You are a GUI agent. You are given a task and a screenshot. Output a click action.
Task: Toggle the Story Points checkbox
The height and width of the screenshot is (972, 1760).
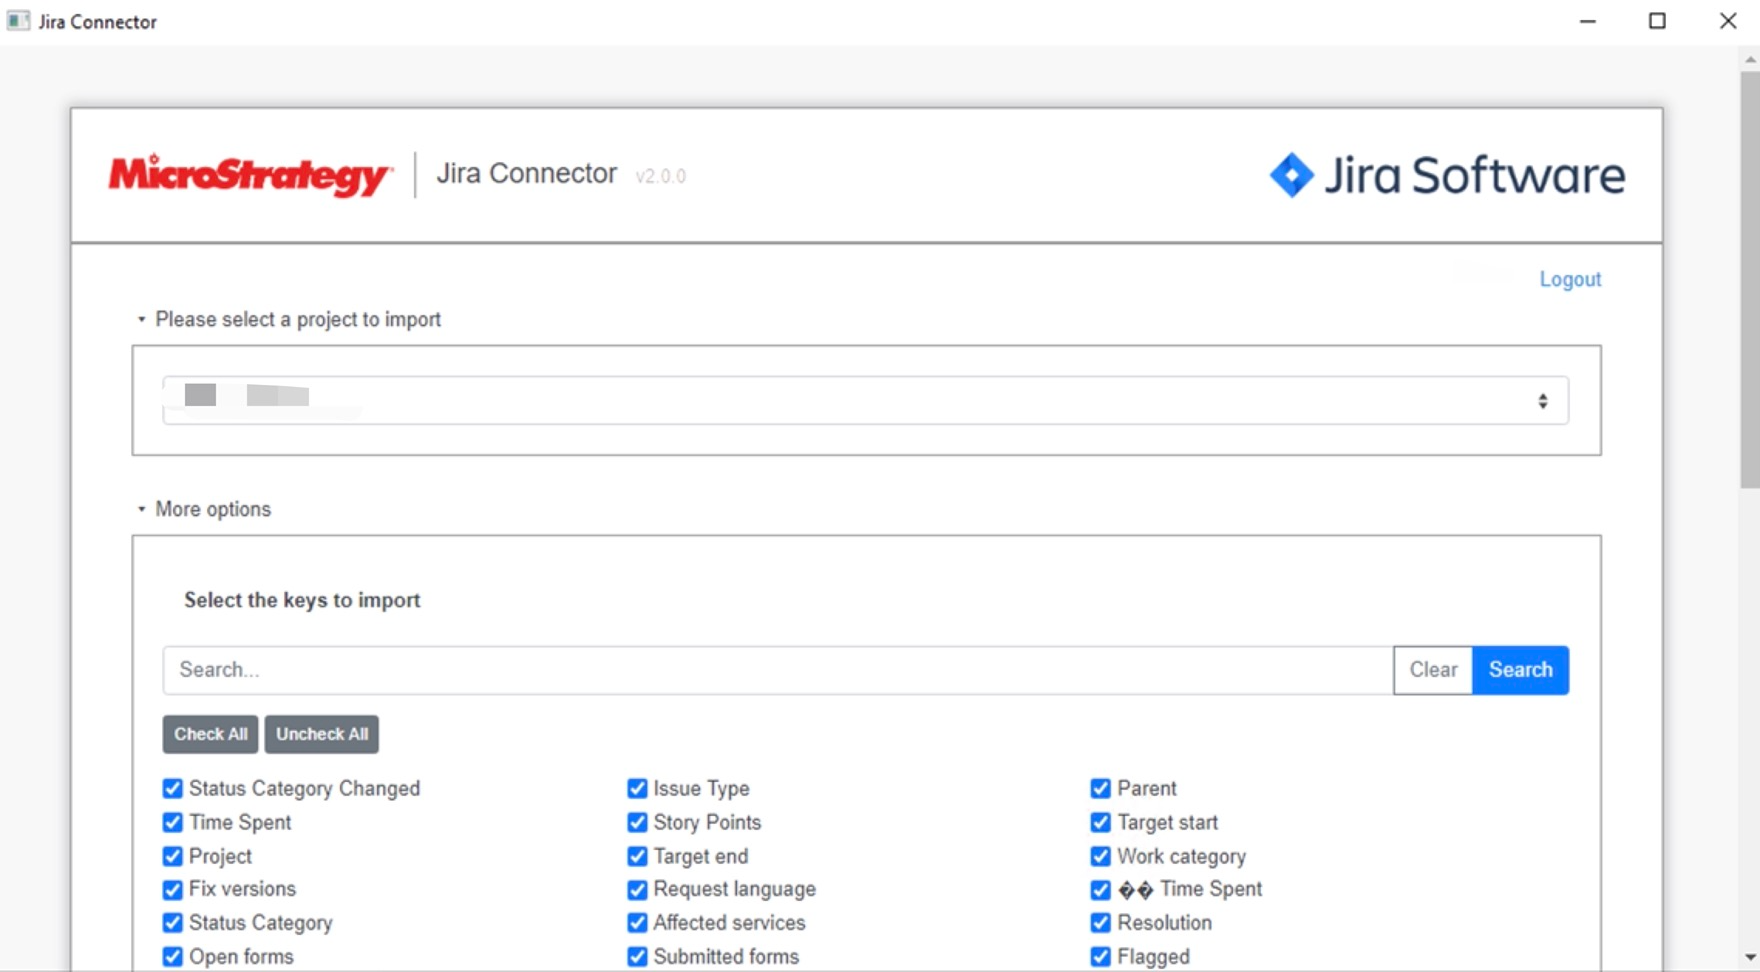(x=637, y=823)
